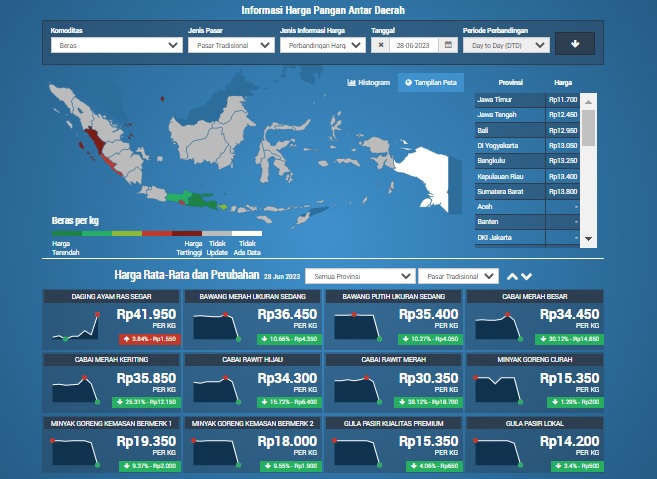
Task: Clear the date with the X icon
Action: [381, 45]
